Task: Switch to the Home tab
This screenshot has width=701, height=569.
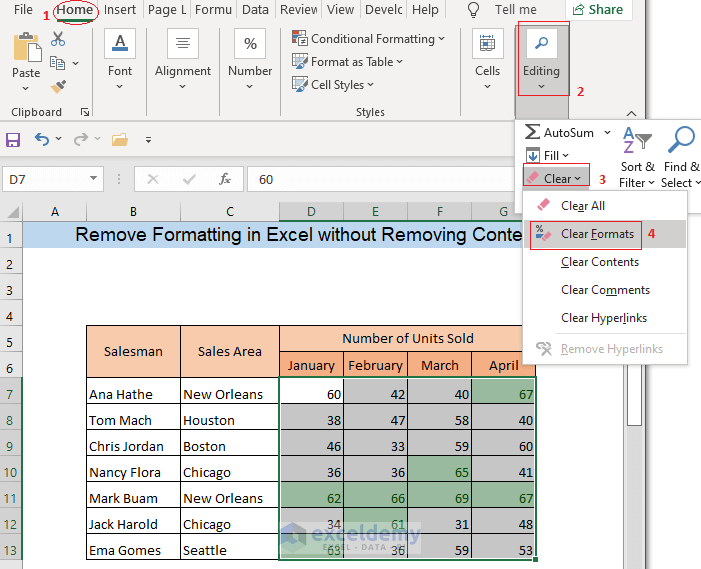Action: pyautogui.click(x=75, y=10)
